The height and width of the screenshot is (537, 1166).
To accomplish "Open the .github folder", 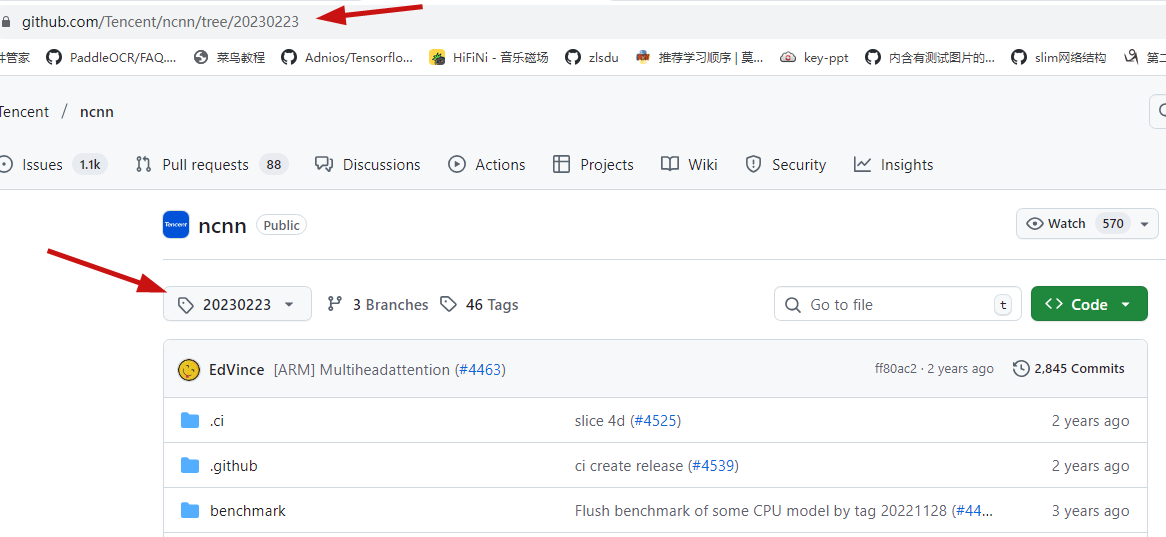I will coord(233,466).
